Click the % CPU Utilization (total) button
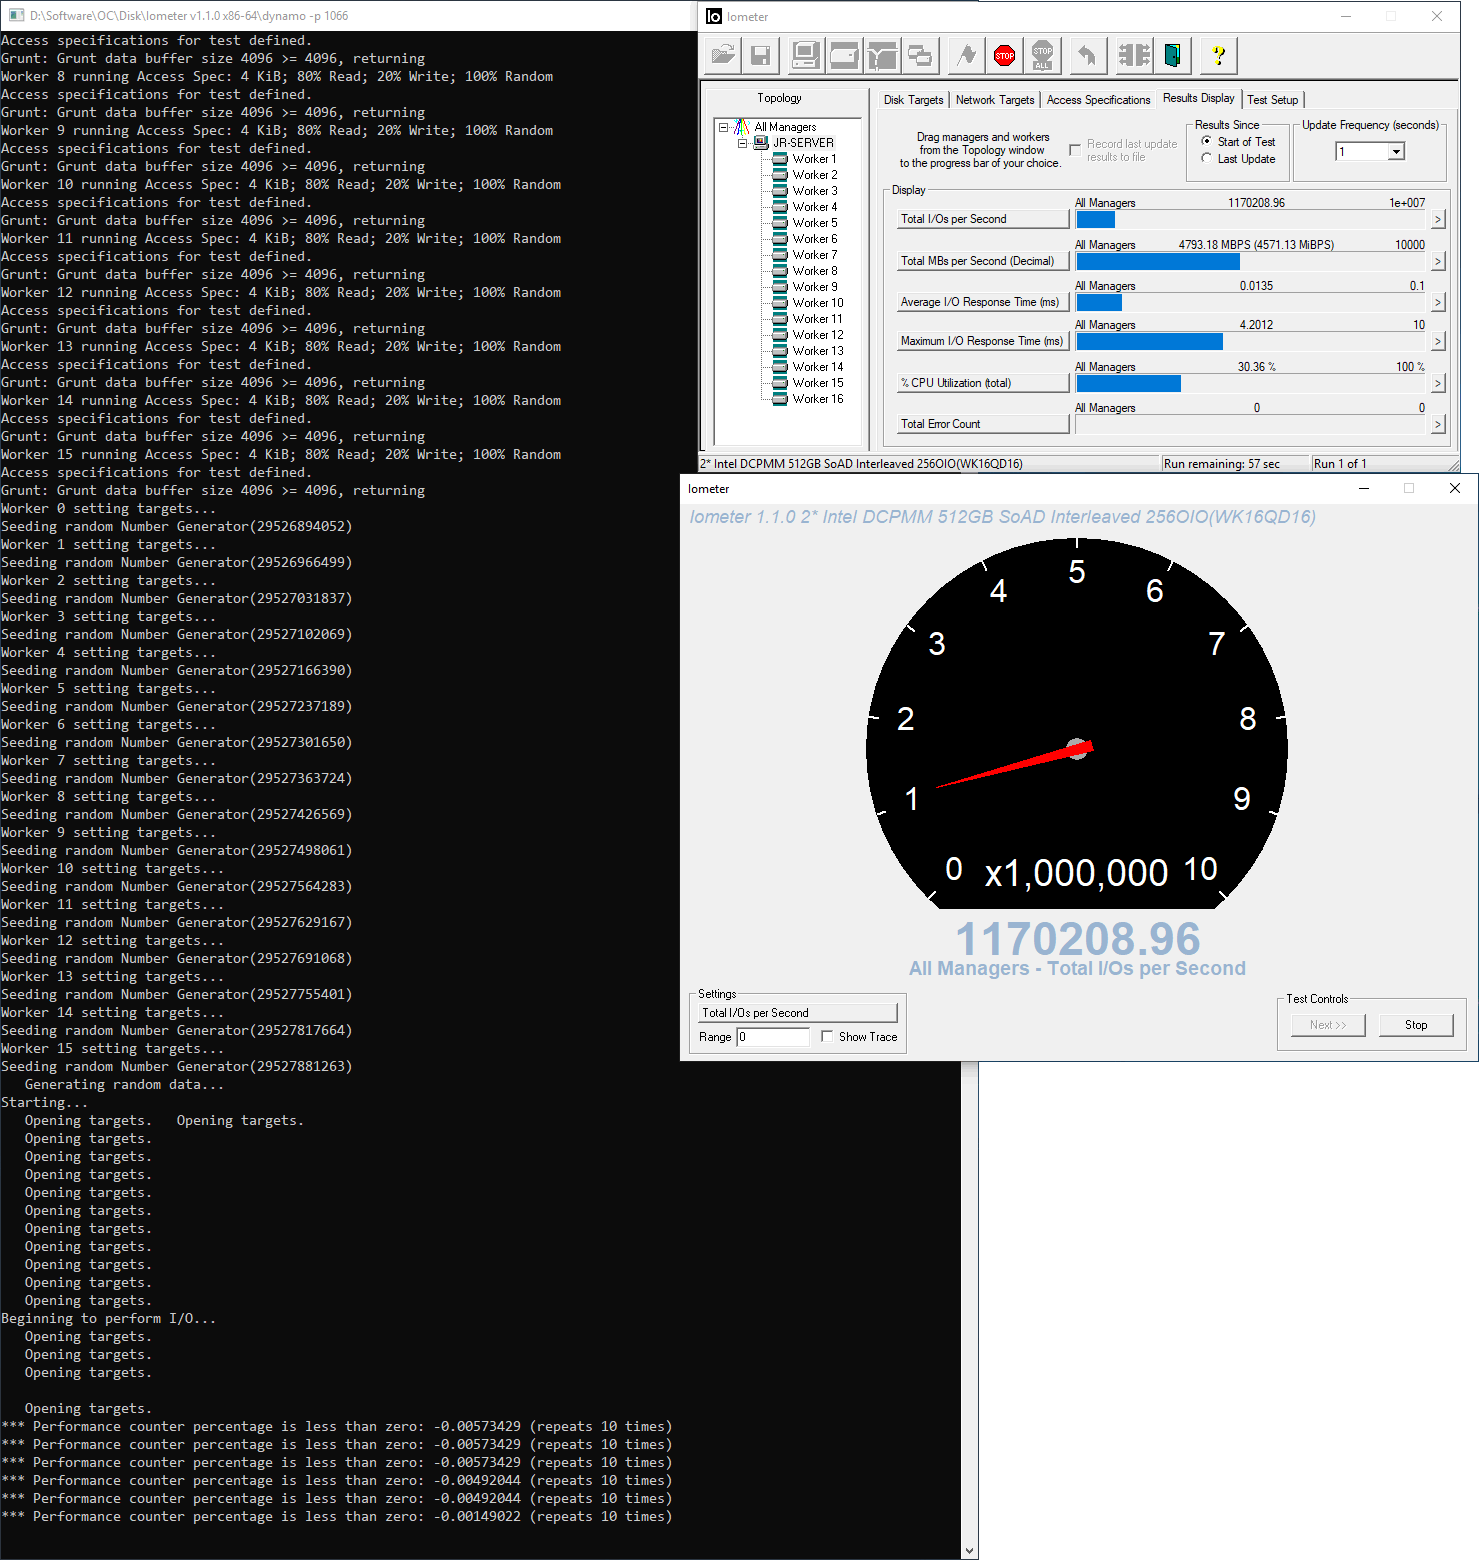This screenshot has width=1479, height=1560. tap(983, 383)
